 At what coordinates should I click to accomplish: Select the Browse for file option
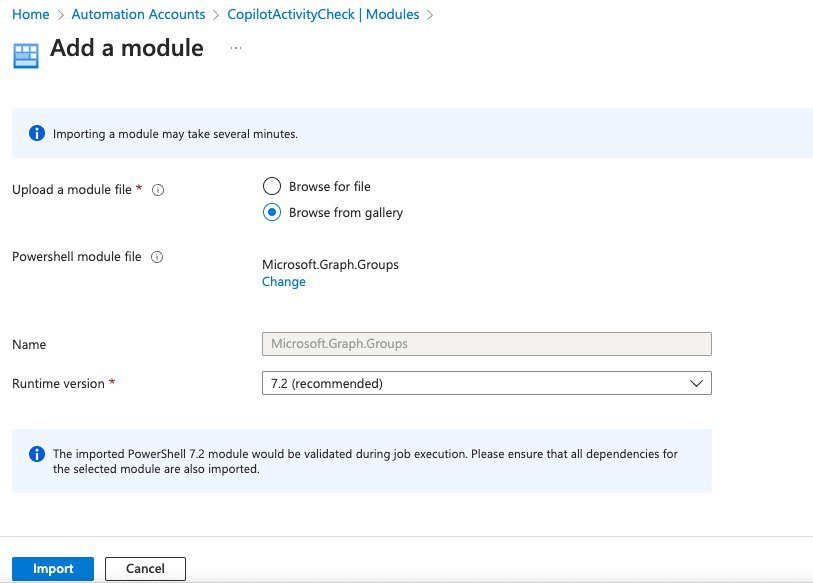tap(271, 186)
